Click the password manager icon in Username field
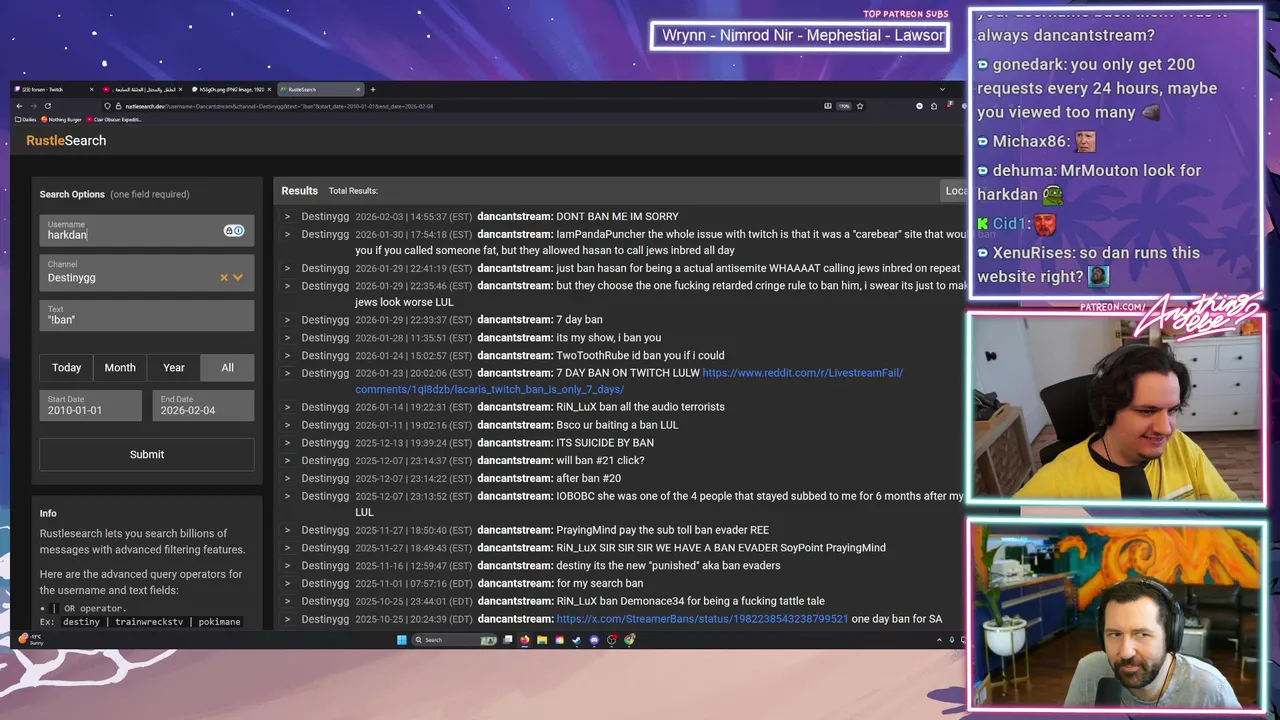The width and height of the screenshot is (1280, 720). click(234, 231)
